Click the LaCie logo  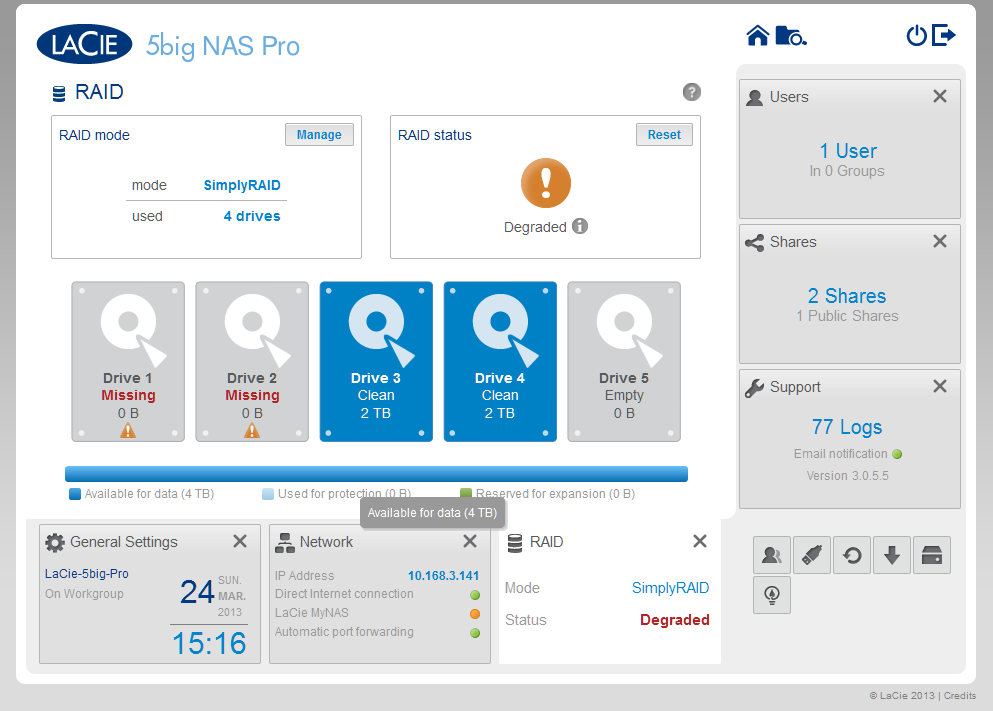pos(84,44)
